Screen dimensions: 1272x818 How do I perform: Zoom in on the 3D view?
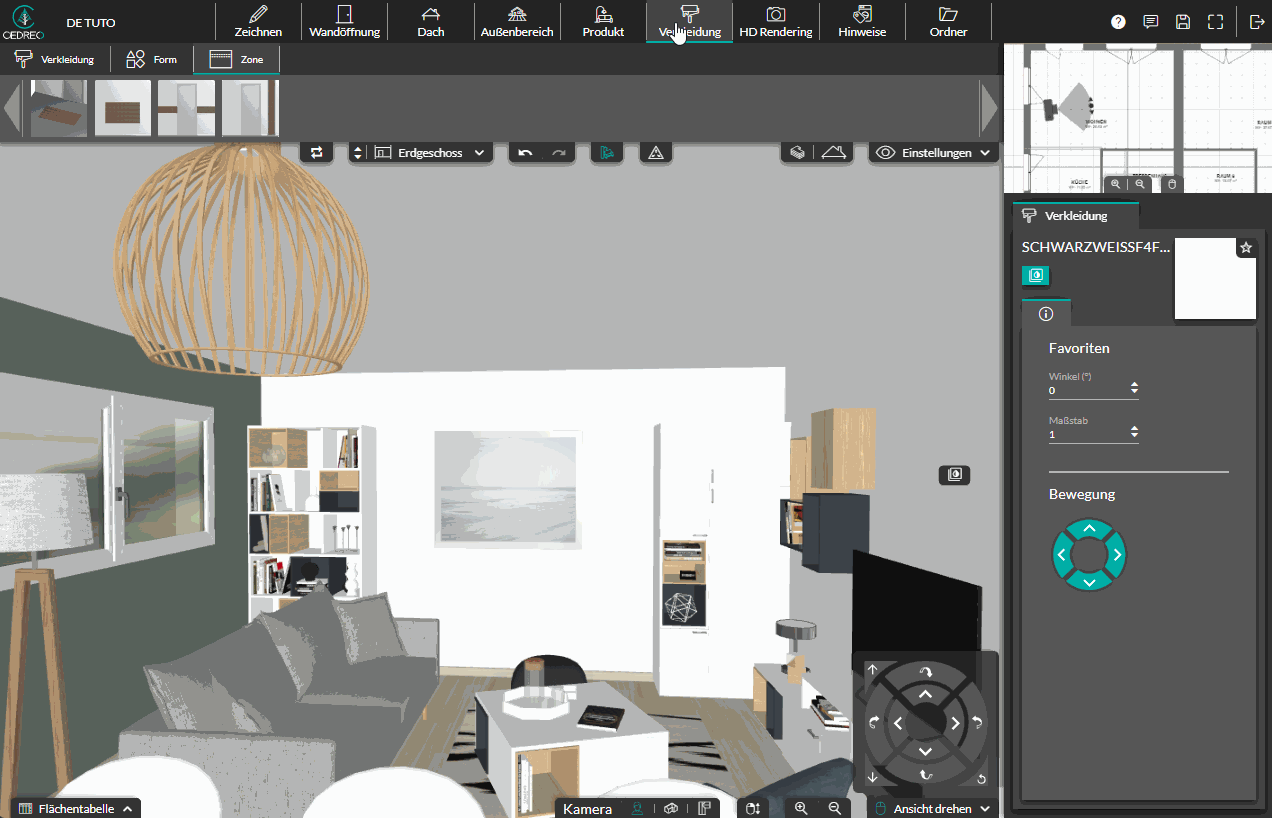(801, 808)
